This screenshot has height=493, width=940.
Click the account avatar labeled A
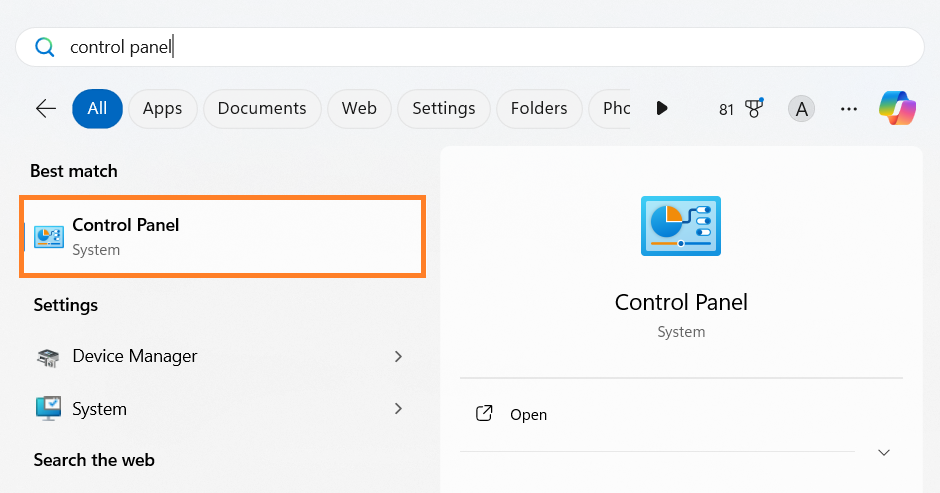click(800, 109)
